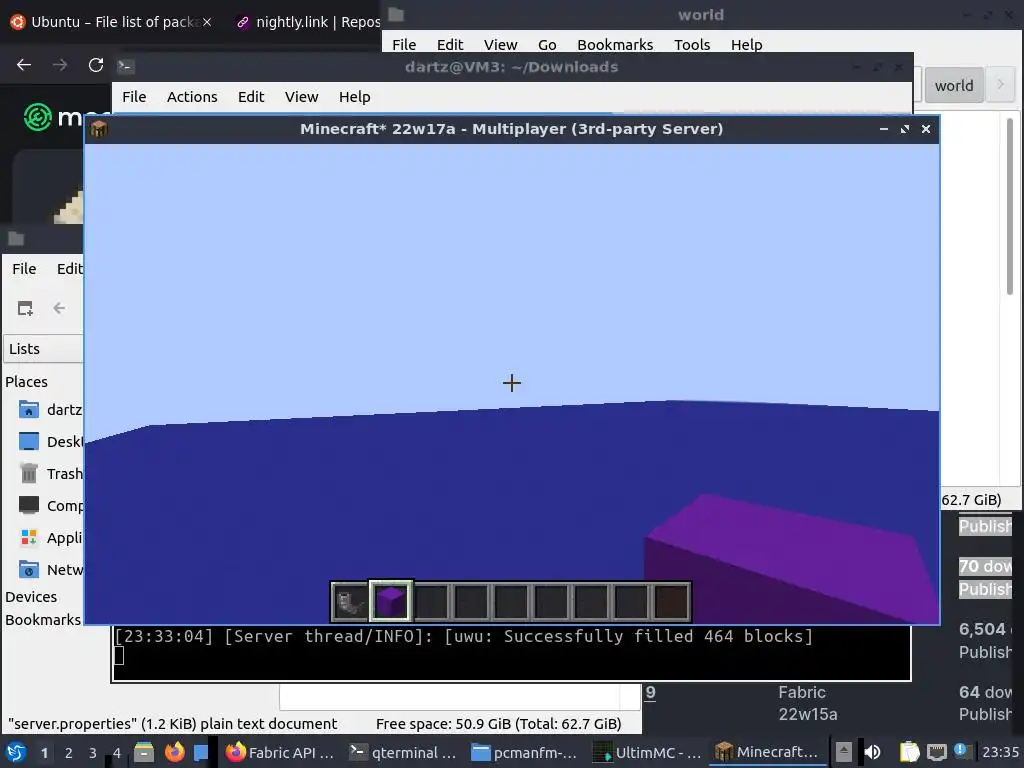Click the Places section header
This screenshot has width=1024, height=768.
point(26,382)
